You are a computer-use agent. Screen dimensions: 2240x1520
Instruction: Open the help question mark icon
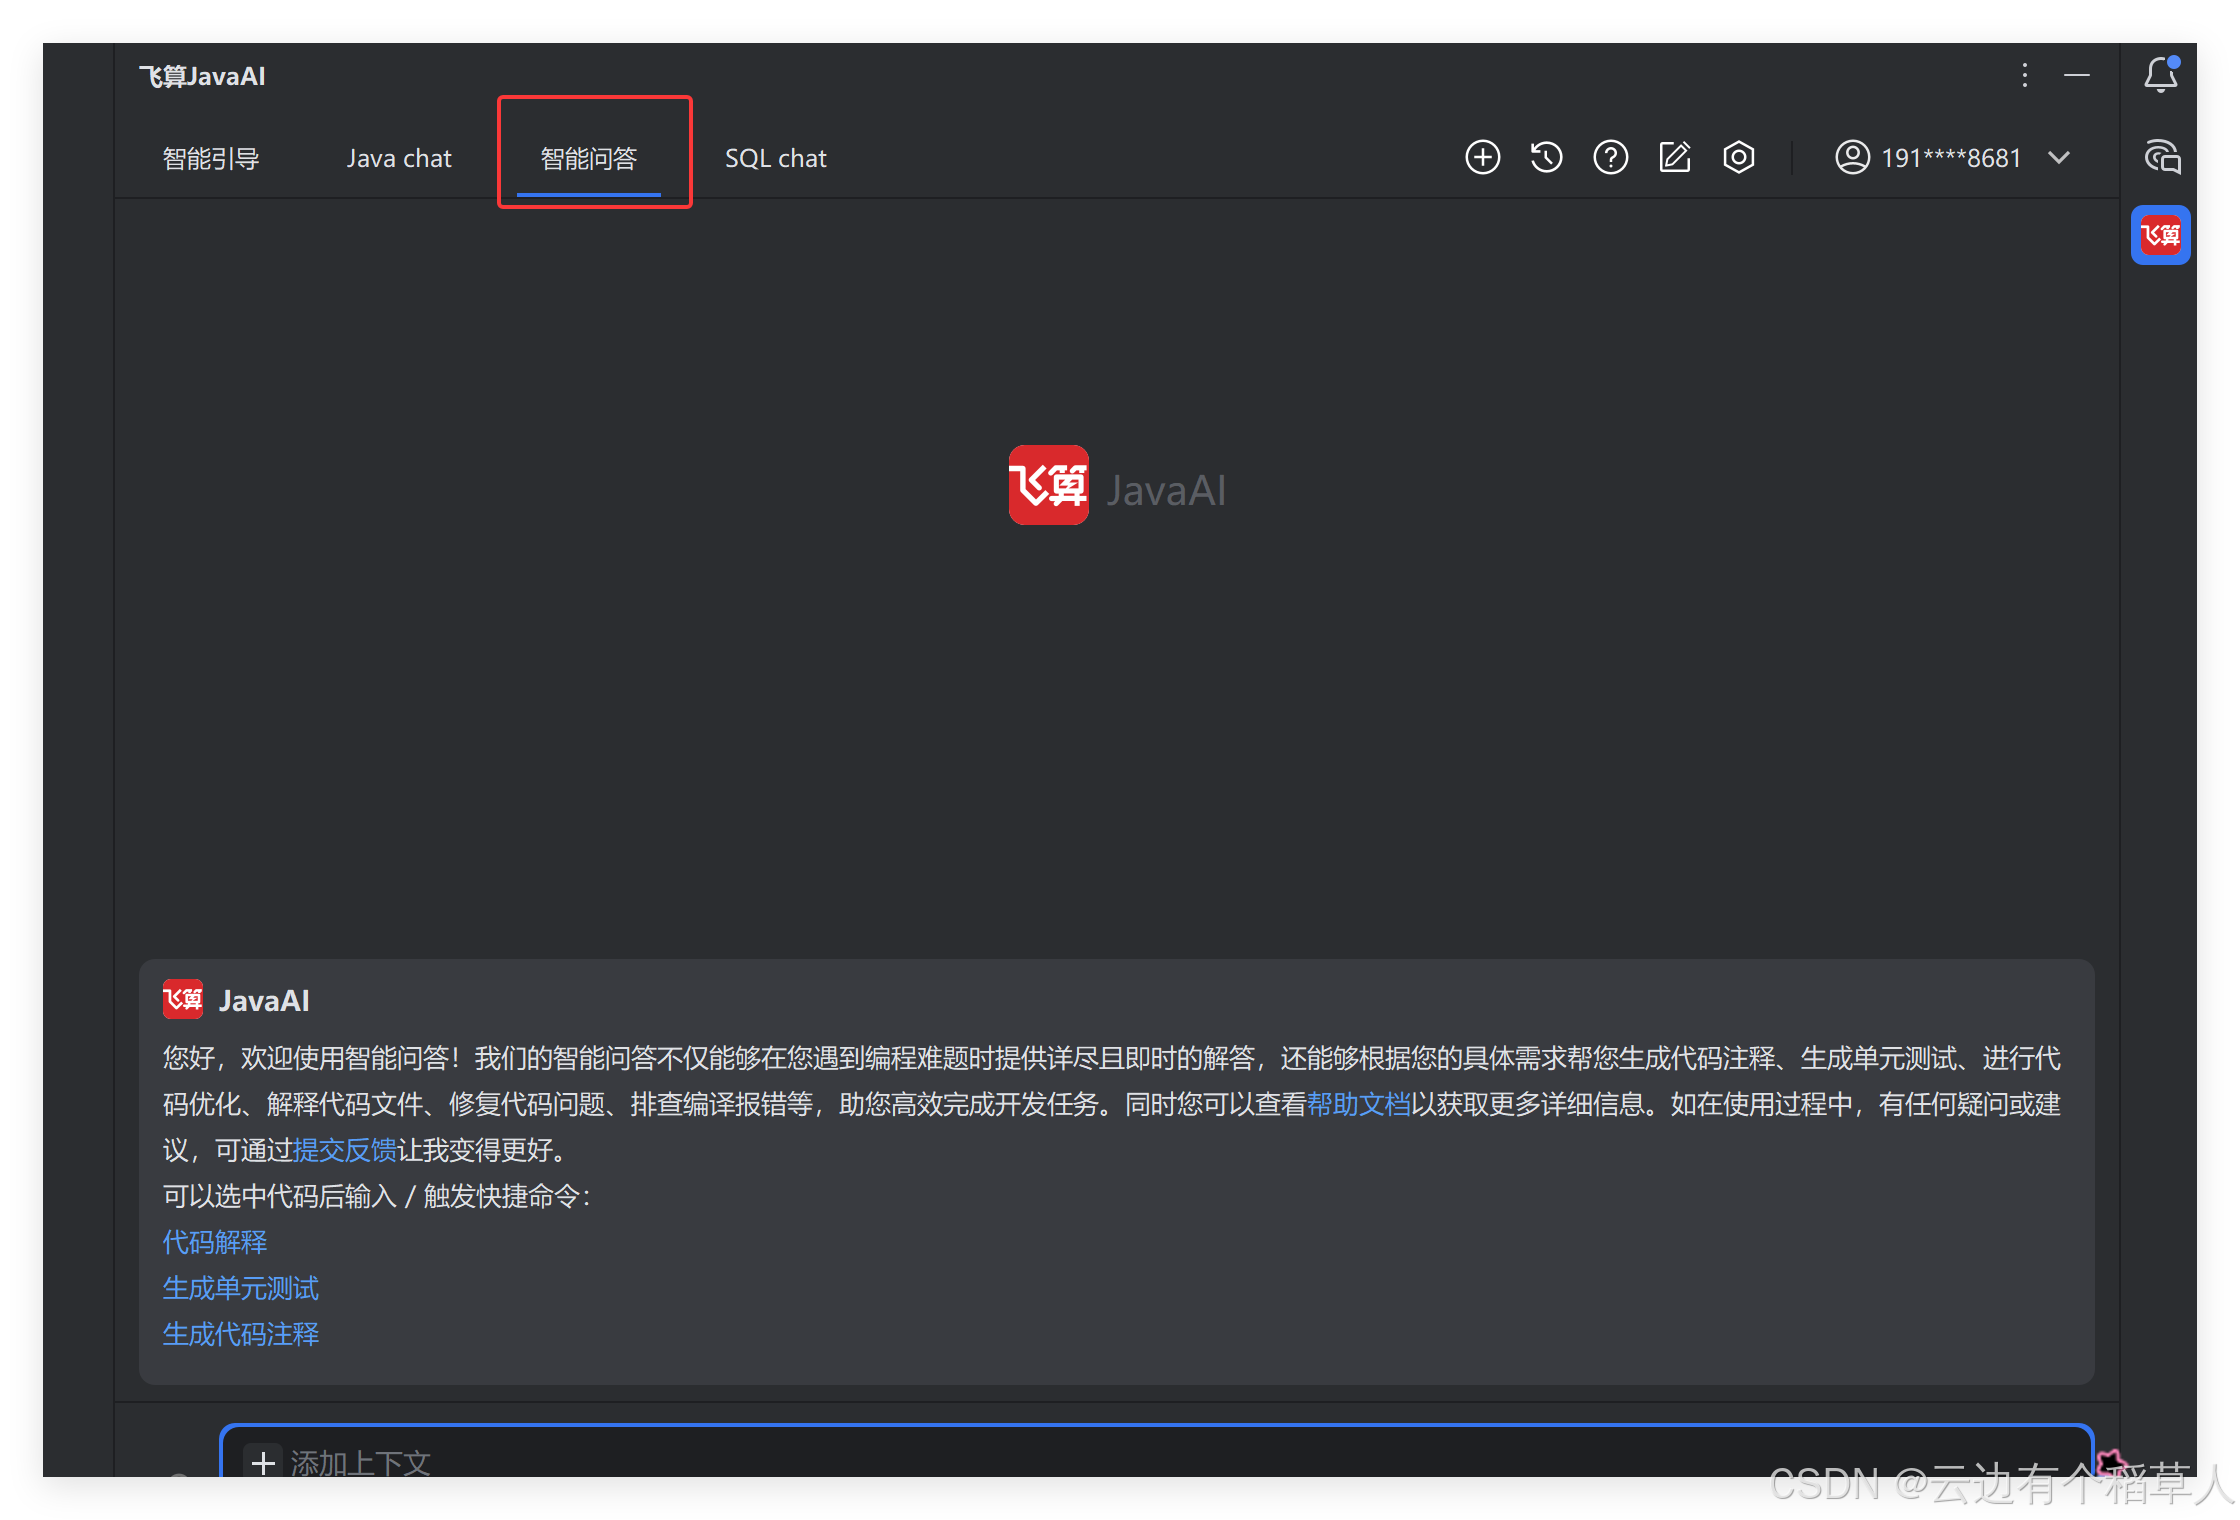tap(1610, 158)
